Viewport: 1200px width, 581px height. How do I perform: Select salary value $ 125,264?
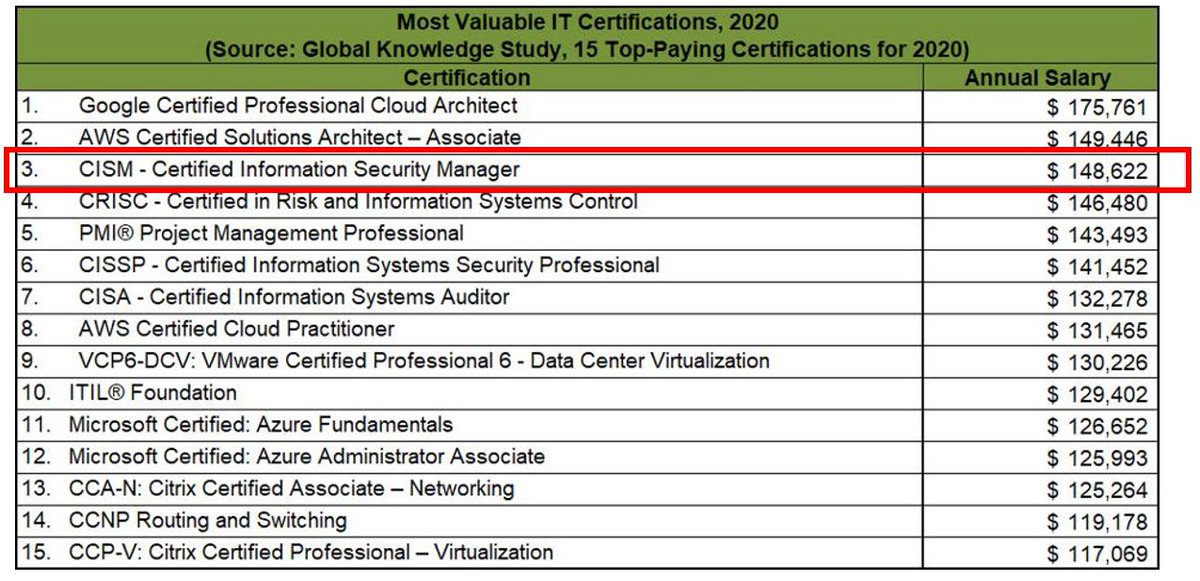coord(1097,491)
